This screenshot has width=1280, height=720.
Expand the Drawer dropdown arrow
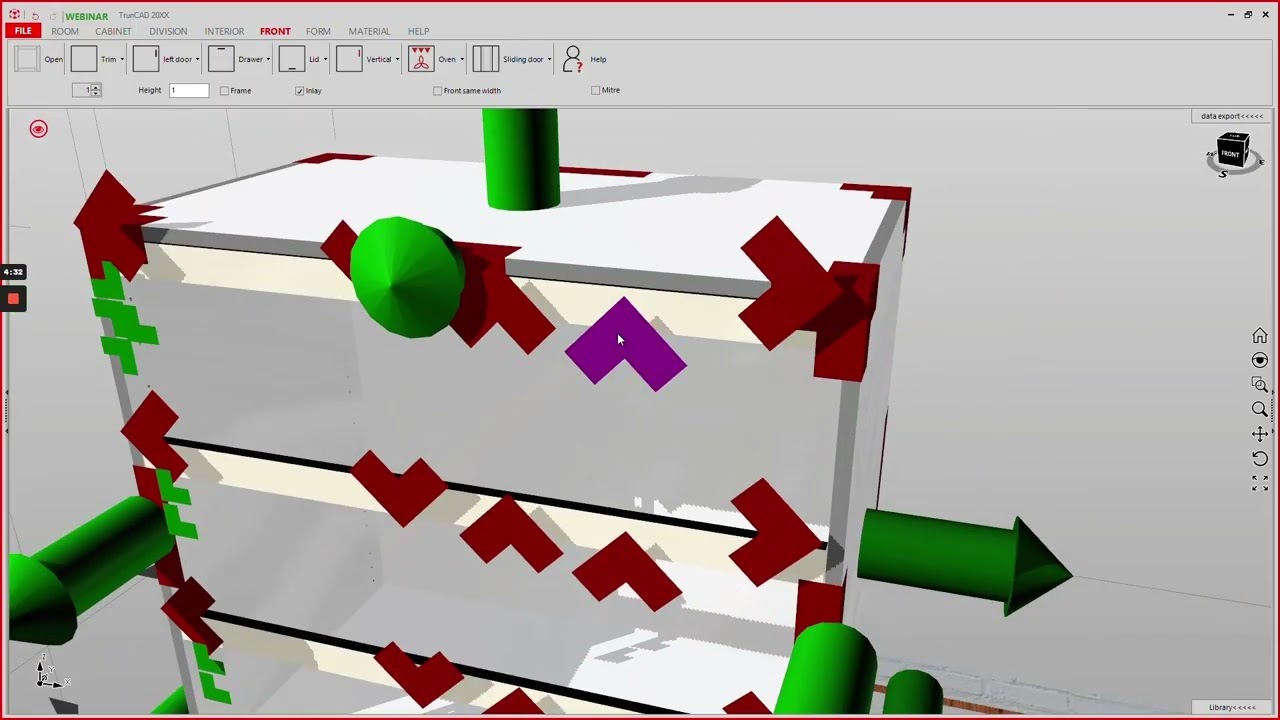[x=268, y=59]
